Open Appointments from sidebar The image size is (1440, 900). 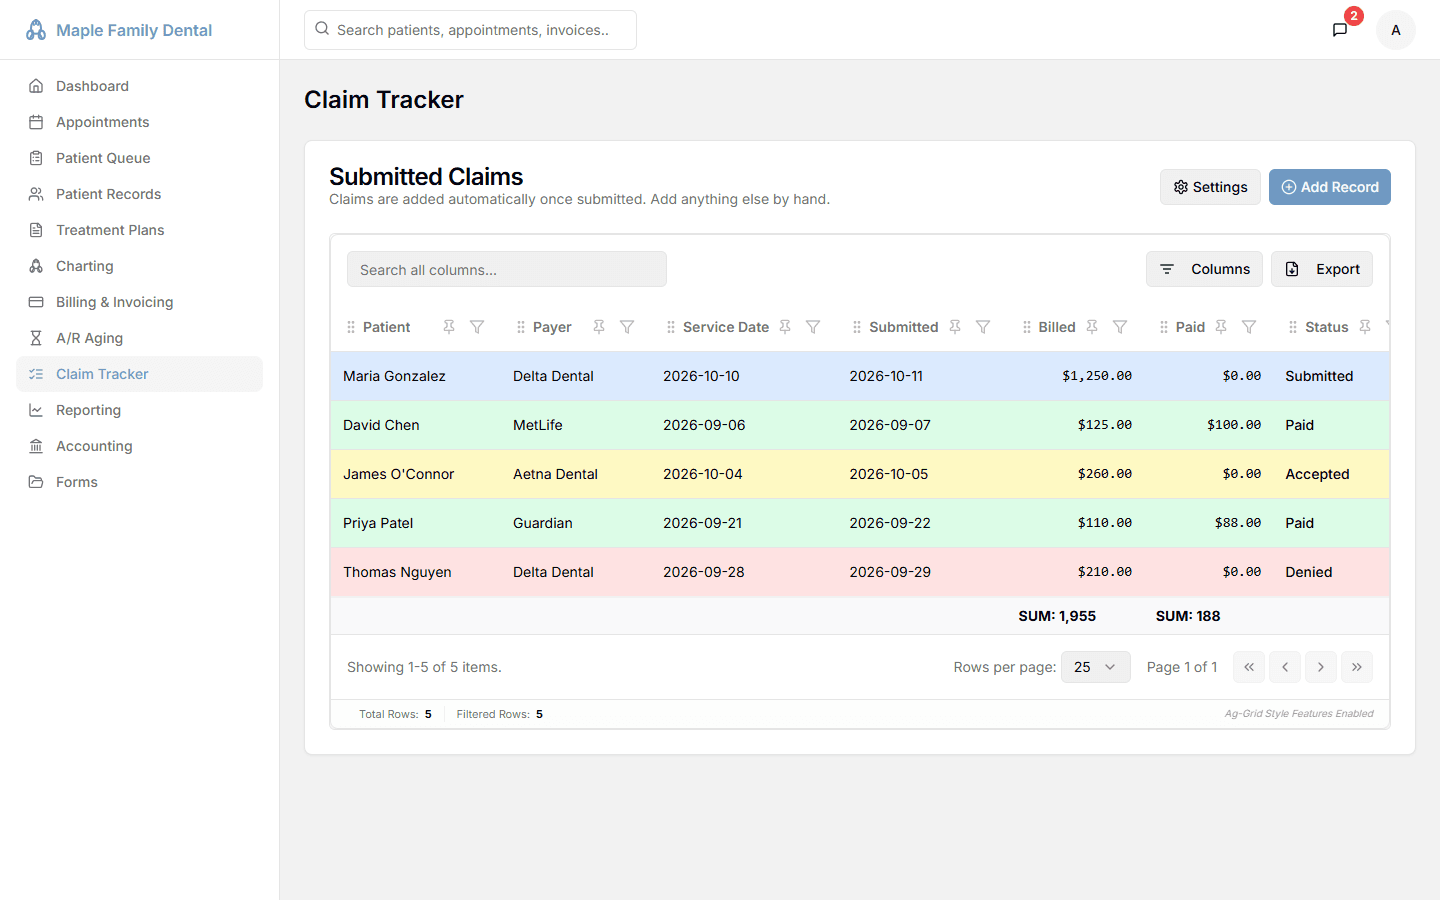[x=139, y=122]
